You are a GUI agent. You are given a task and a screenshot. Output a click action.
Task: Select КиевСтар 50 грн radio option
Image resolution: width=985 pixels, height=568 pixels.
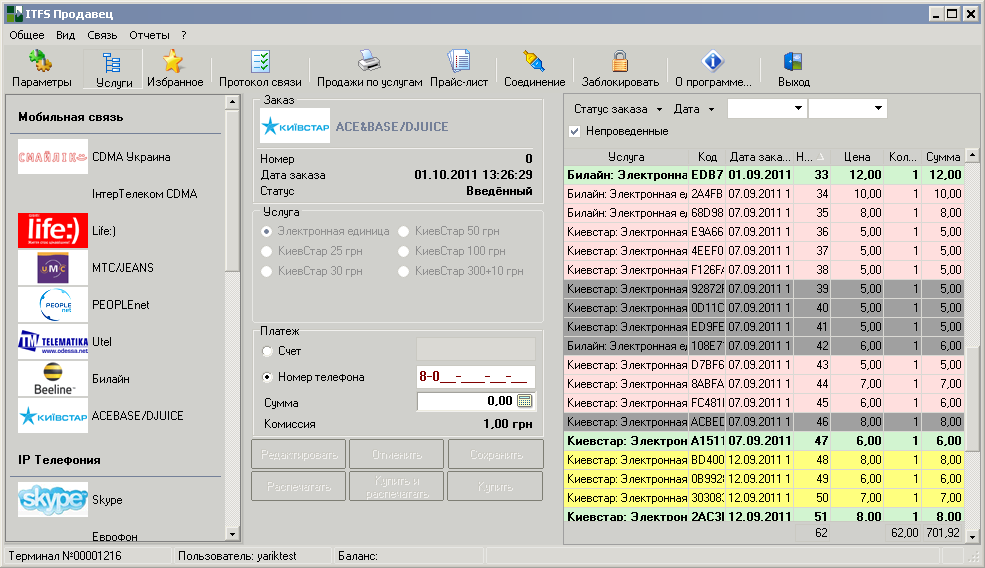[403, 231]
